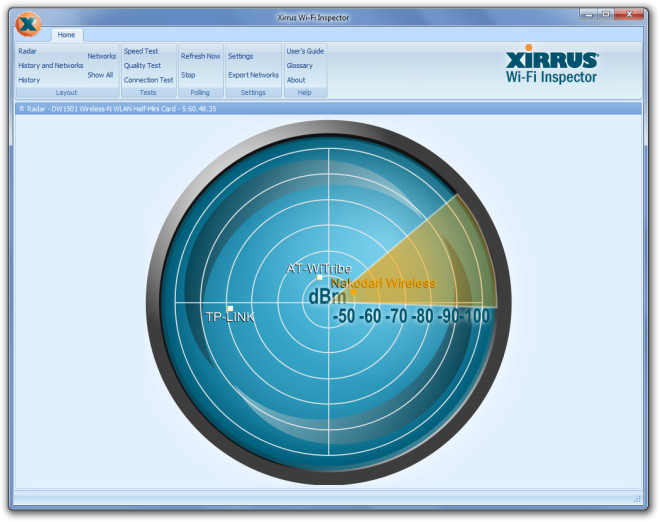
Task: Select the History layout option
Action: point(29,80)
